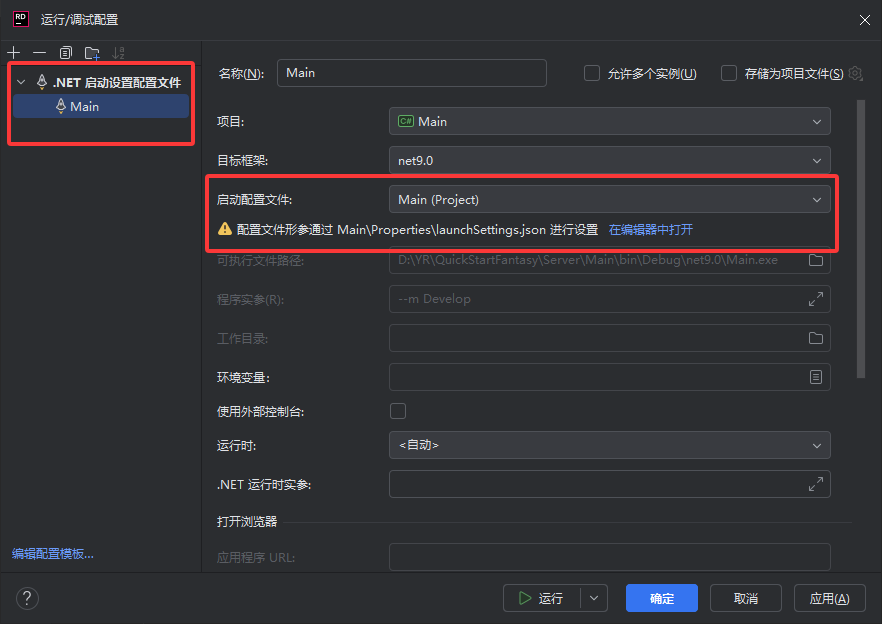Click the expand icon in .NET 运行时实参 field
The image size is (882, 624).
click(x=816, y=484)
